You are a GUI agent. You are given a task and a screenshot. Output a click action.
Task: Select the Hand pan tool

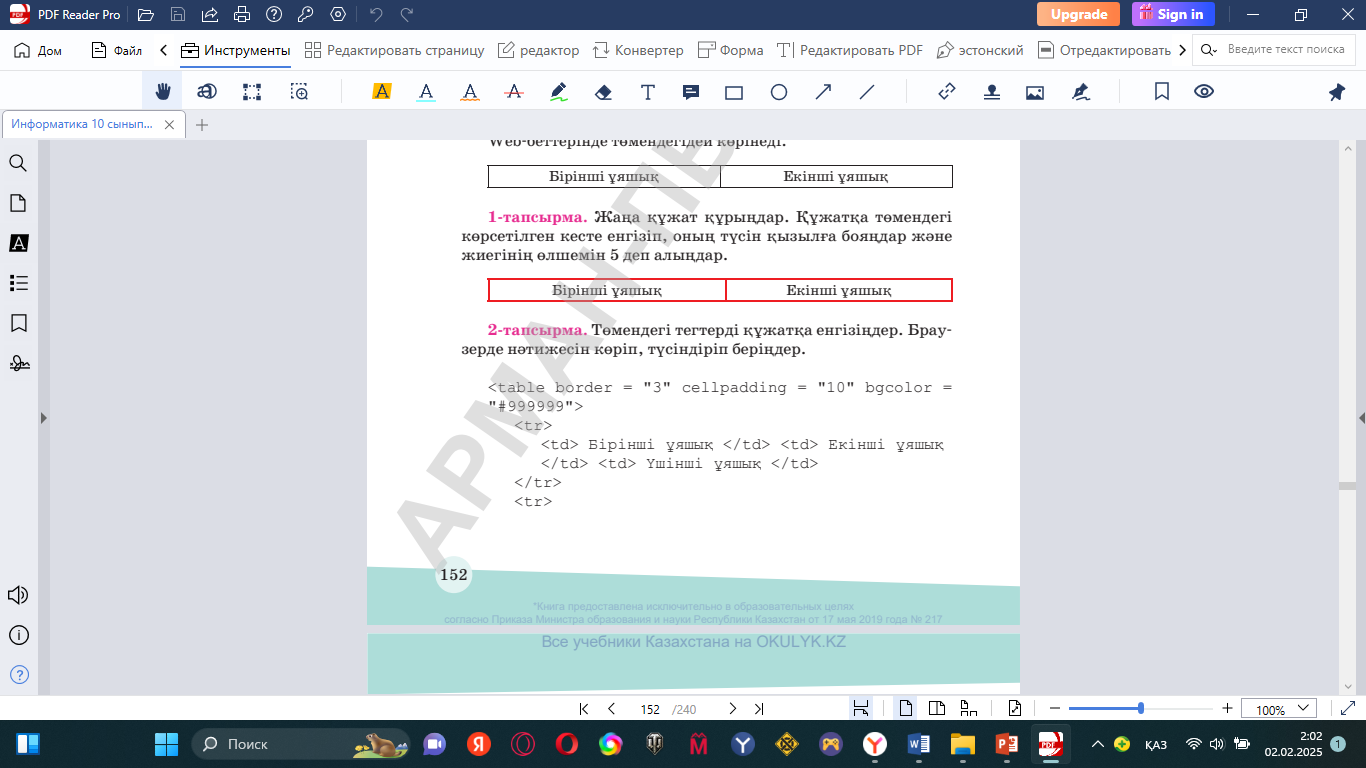tap(163, 92)
